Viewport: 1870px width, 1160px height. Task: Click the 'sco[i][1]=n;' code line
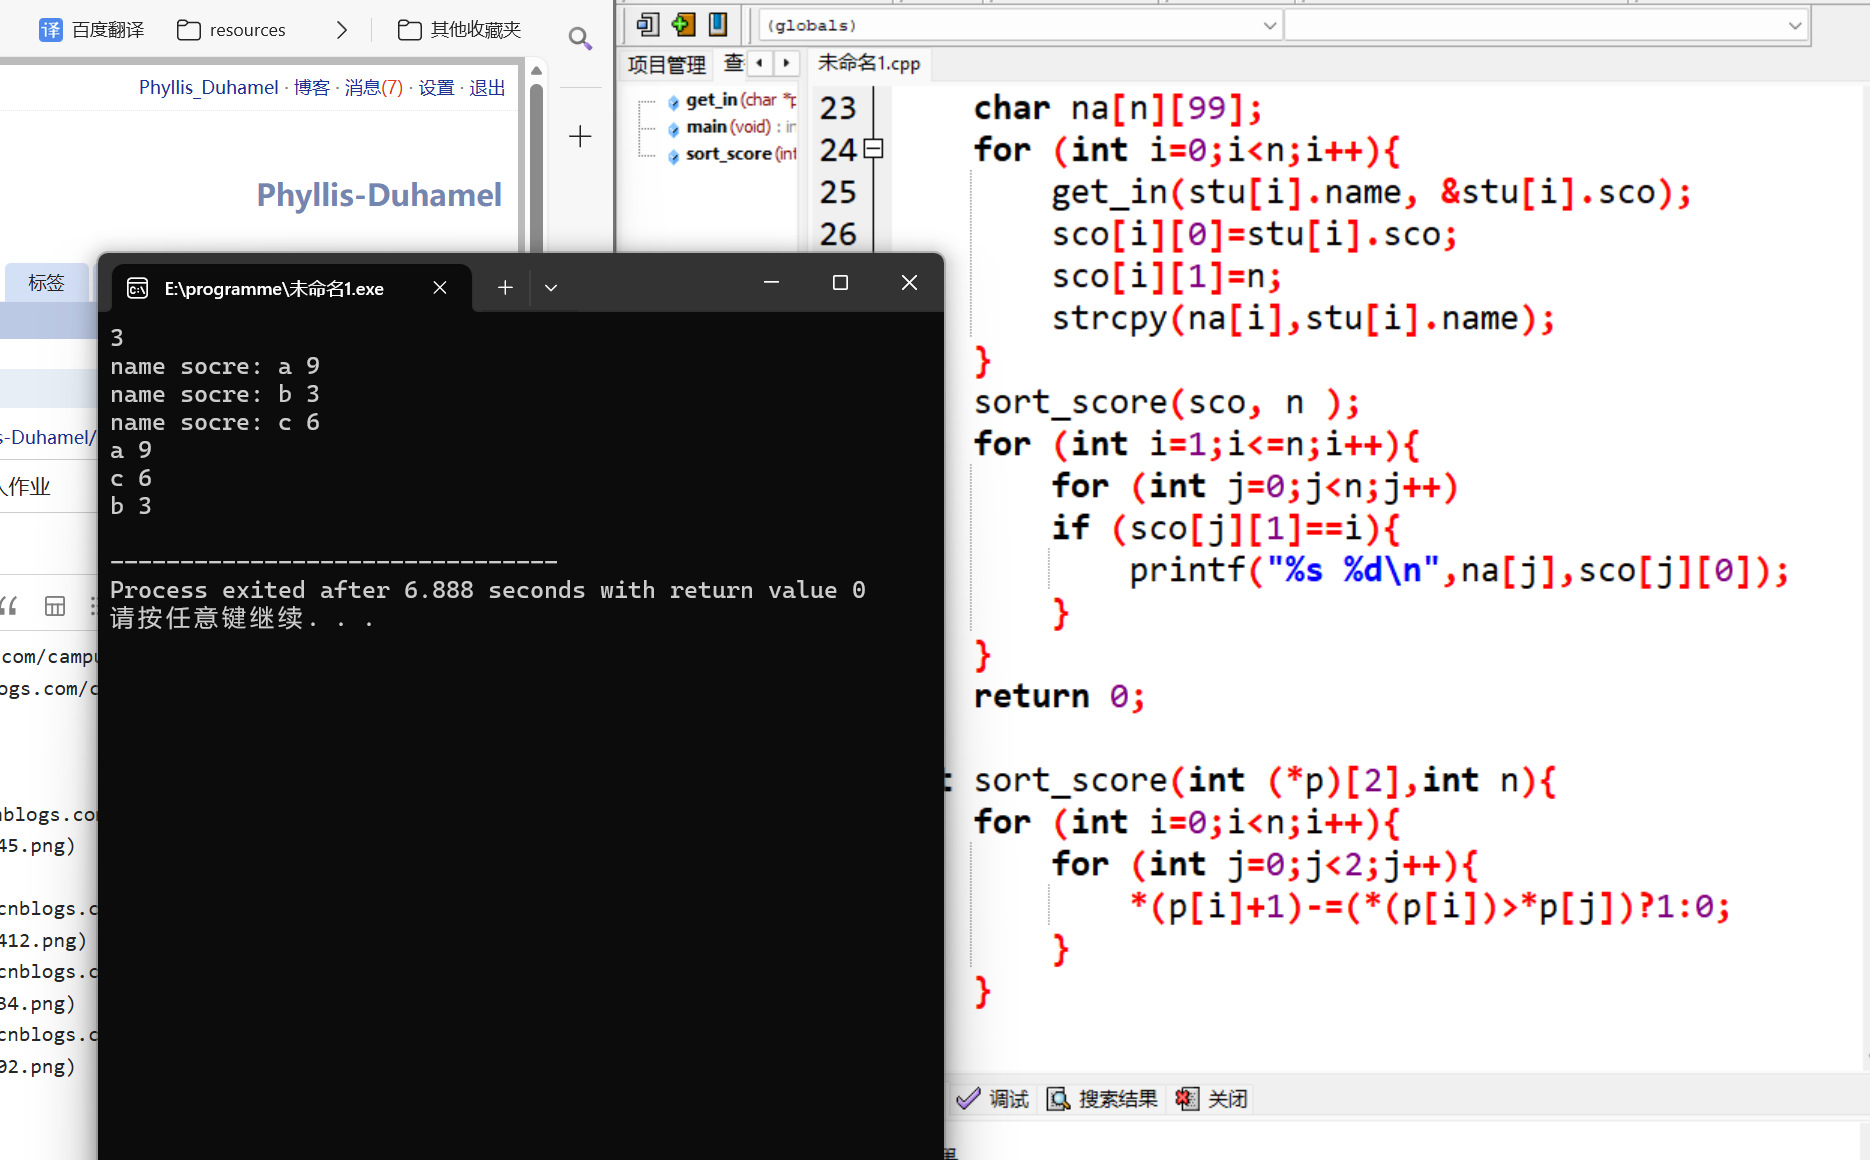[x=1166, y=276]
